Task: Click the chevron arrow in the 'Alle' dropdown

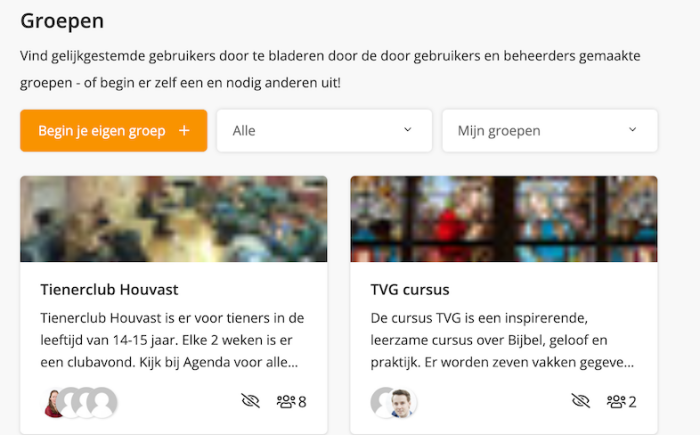Action: [408, 130]
